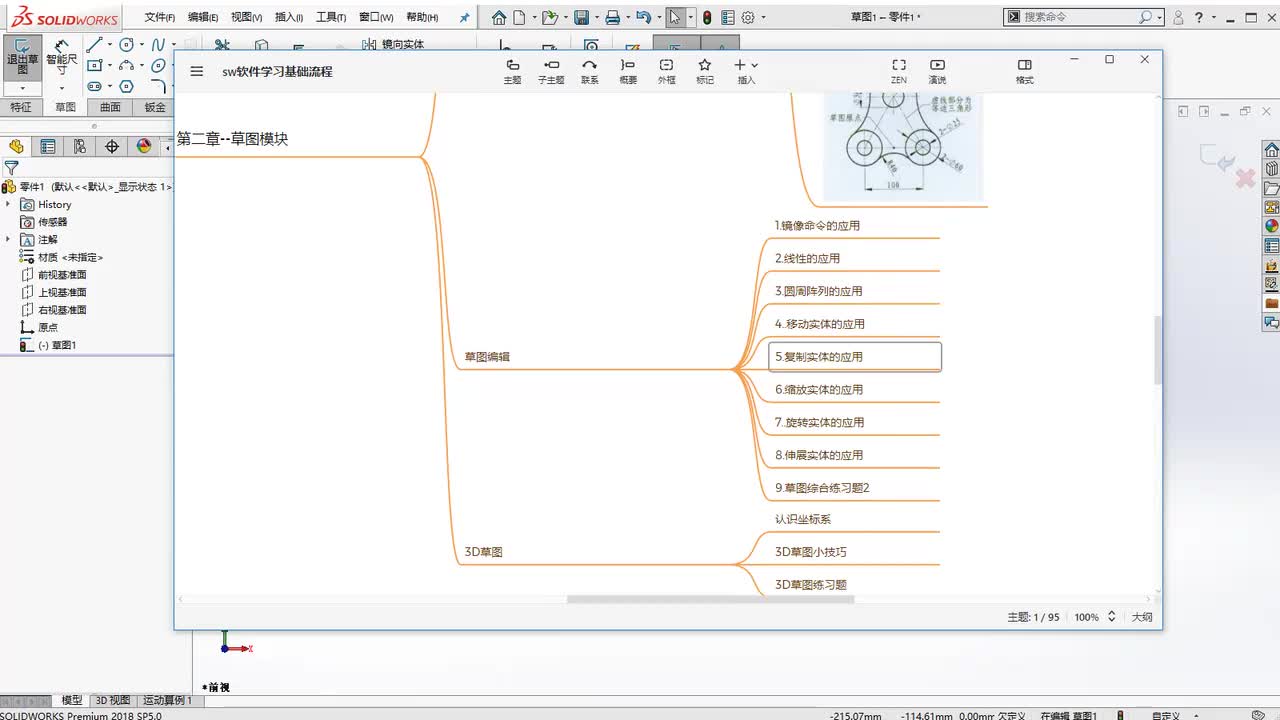Open the ConfigurationManager tab

[80, 146]
